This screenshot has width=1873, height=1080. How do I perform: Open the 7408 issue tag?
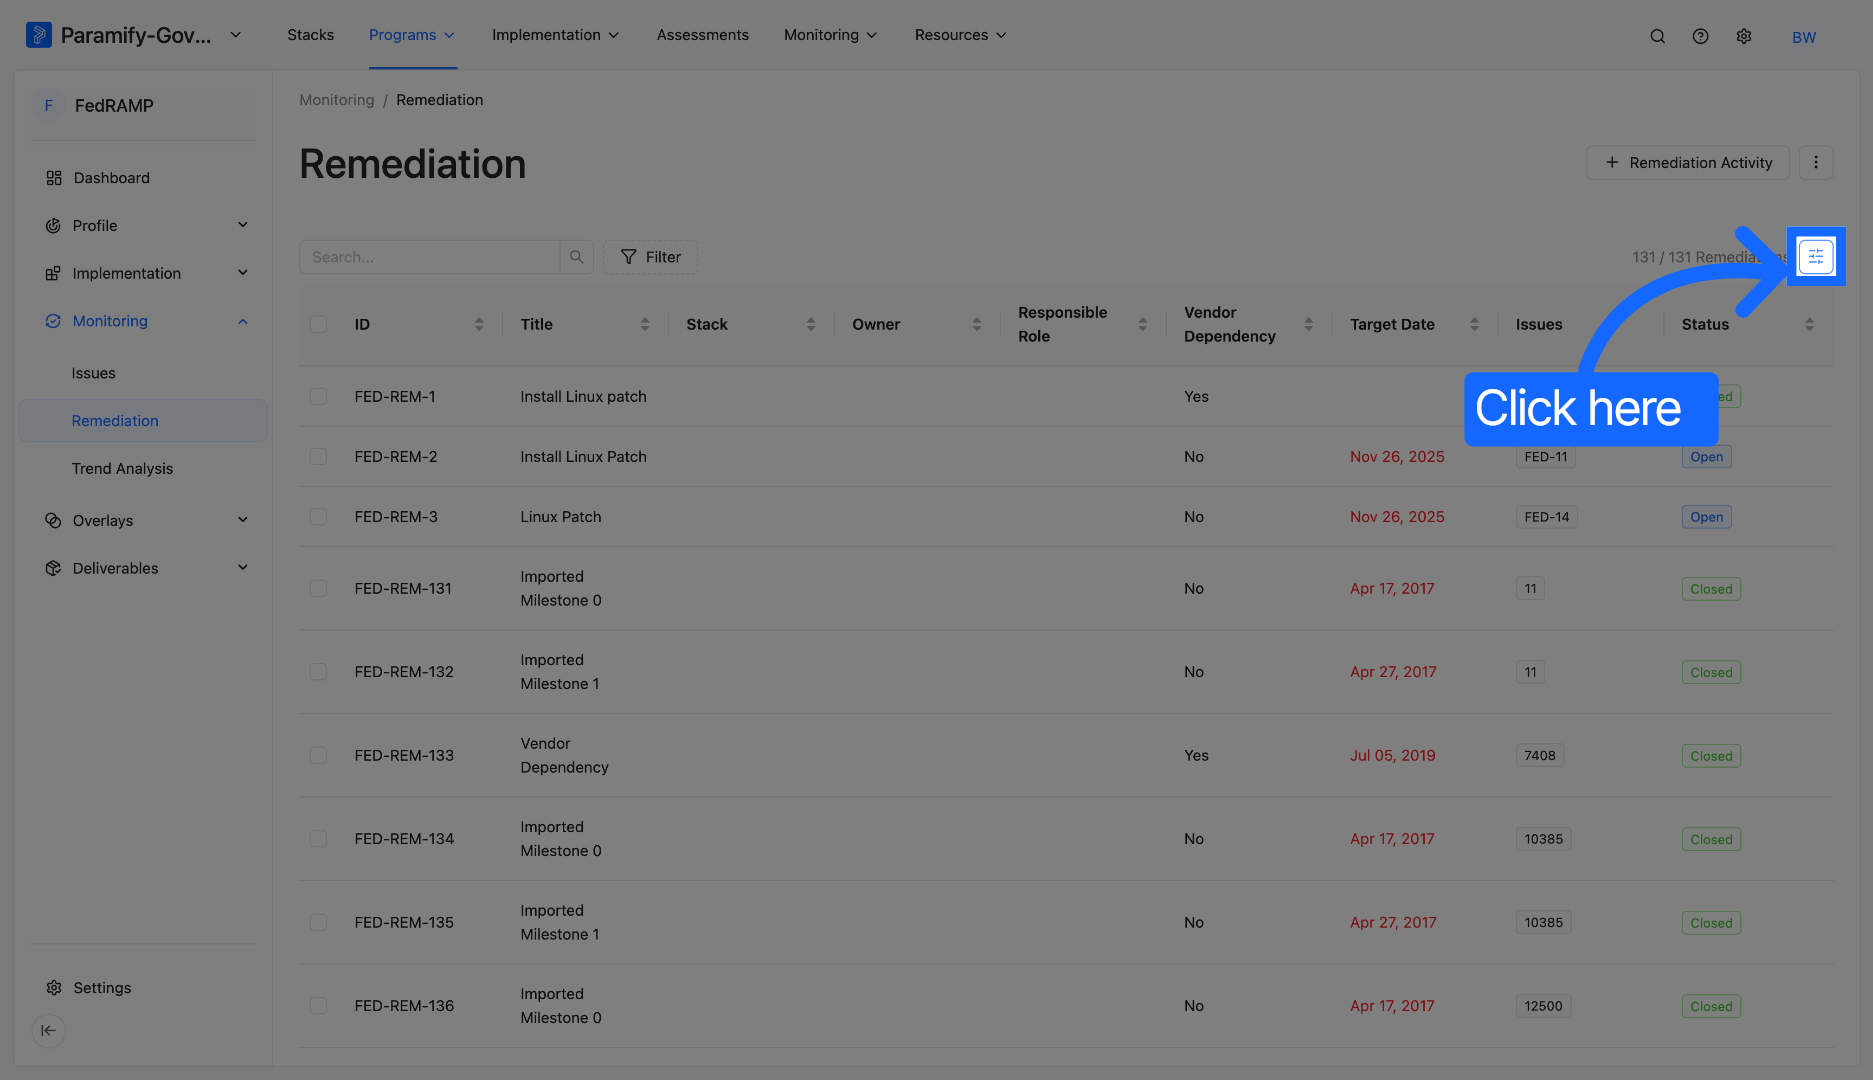pos(1540,756)
